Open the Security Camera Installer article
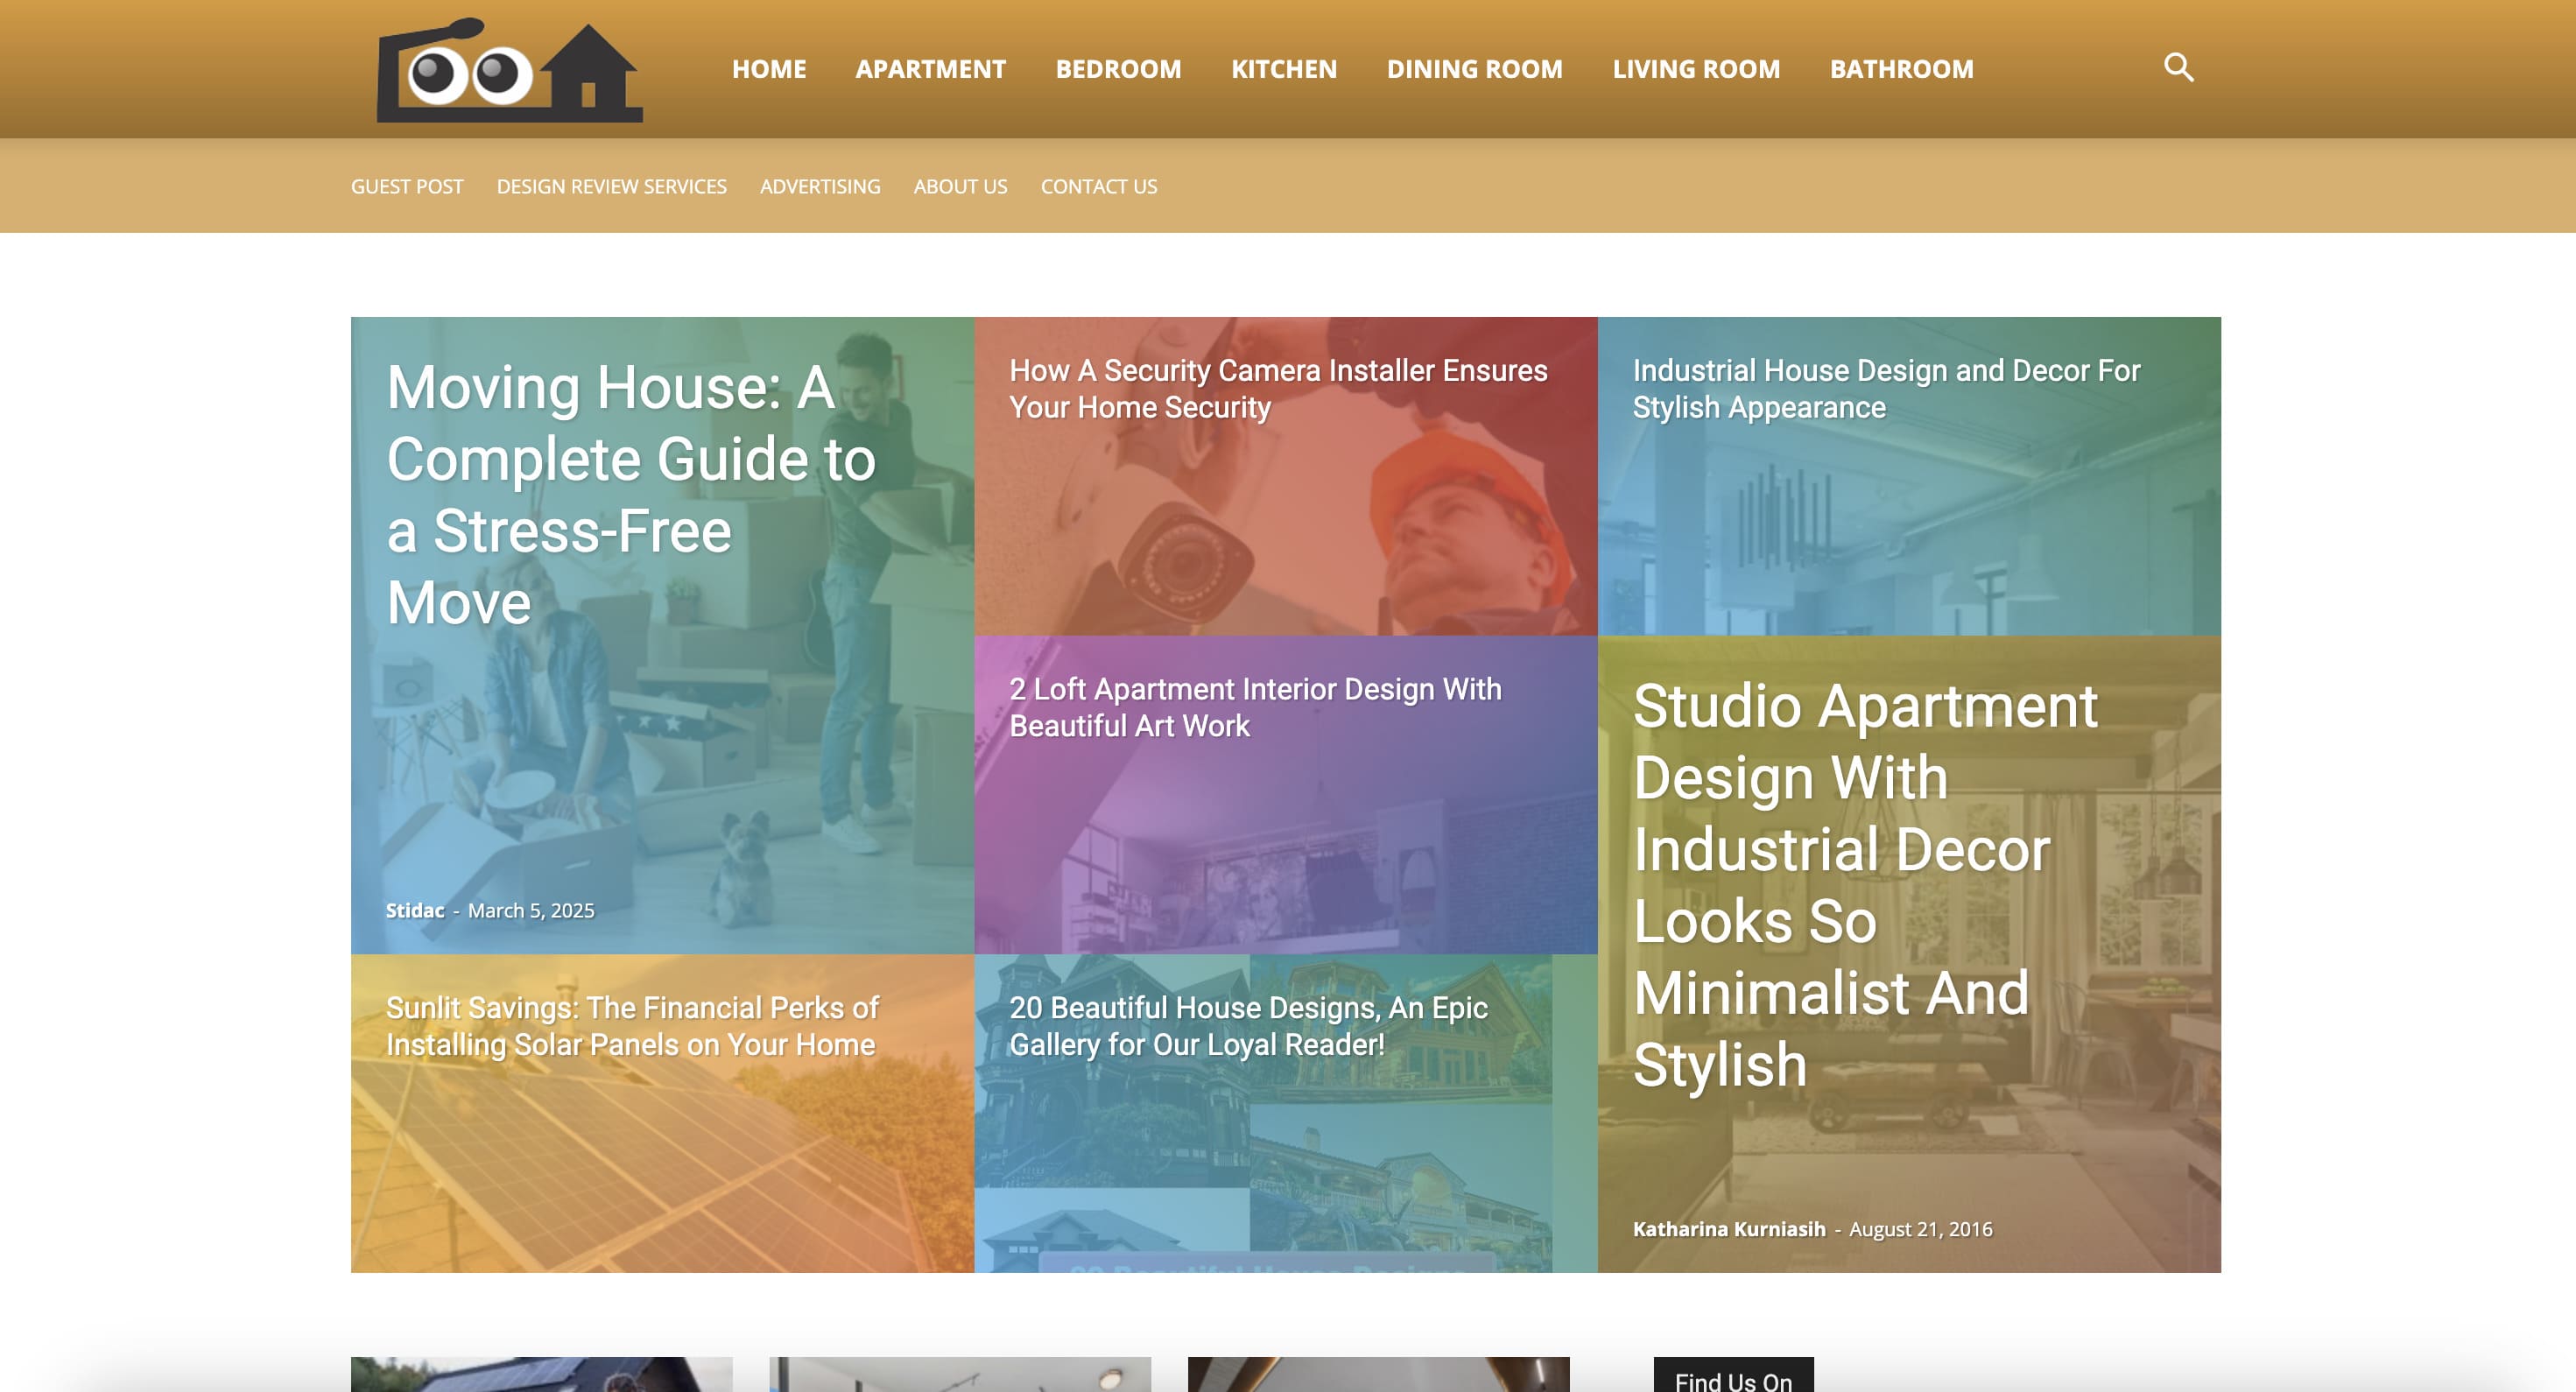The width and height of the screenshot is (2576, 1392). tap(1277, 389)
